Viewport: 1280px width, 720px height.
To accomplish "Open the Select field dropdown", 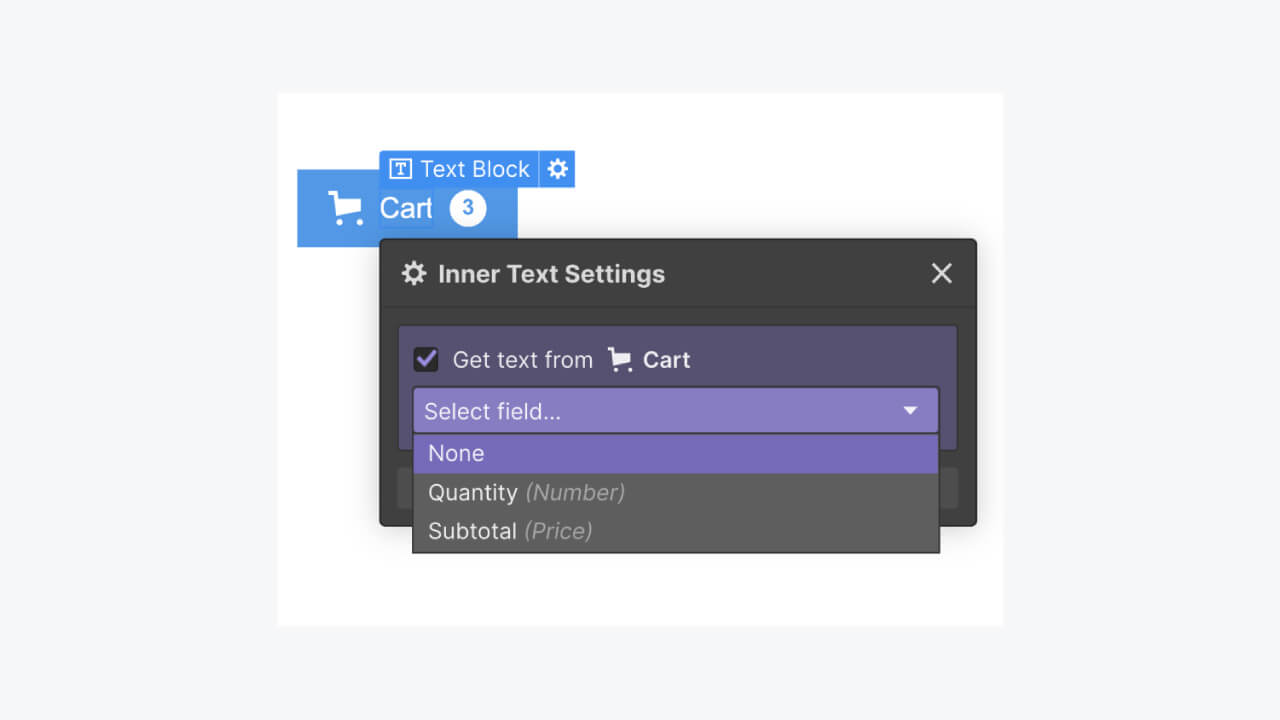I will [x=660, y=411].
